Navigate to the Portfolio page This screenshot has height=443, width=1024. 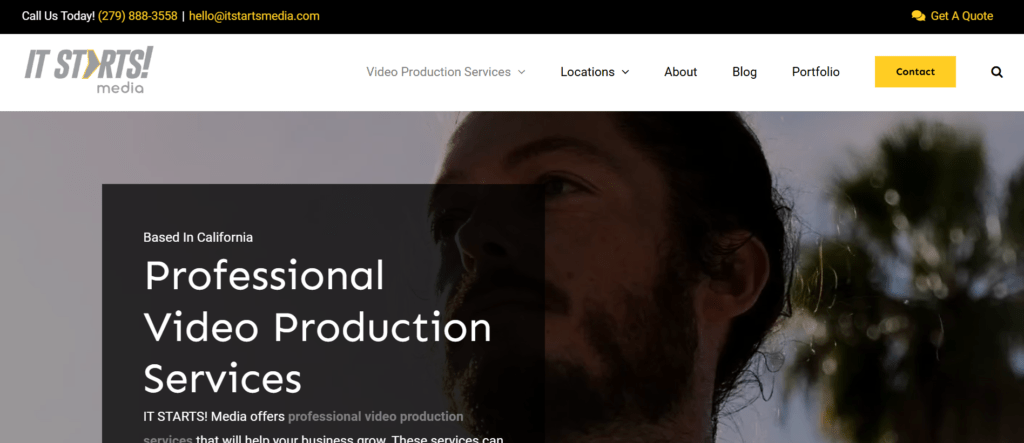(x=815, y=72)
